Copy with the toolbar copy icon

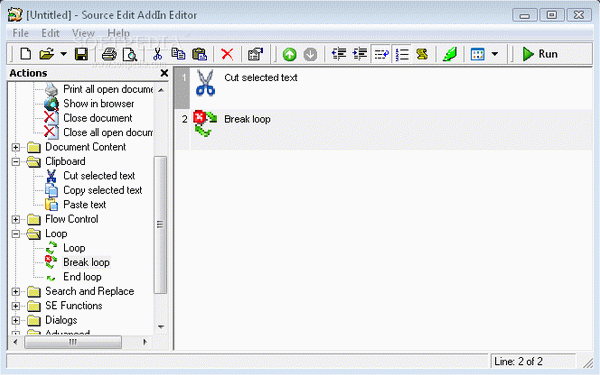pos(178,54)
